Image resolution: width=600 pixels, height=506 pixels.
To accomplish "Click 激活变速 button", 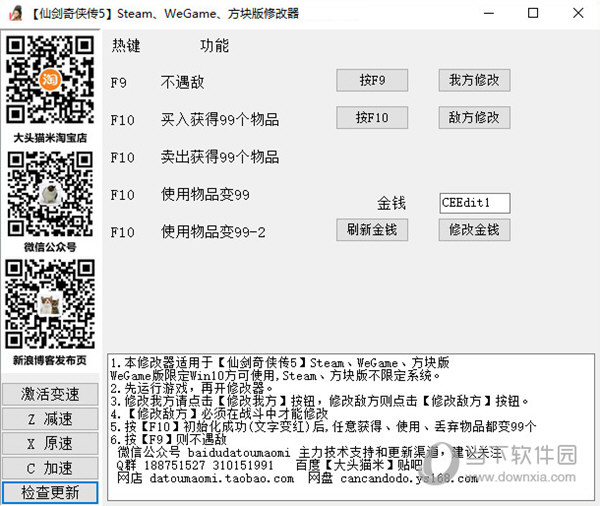I will coord(50,394).
